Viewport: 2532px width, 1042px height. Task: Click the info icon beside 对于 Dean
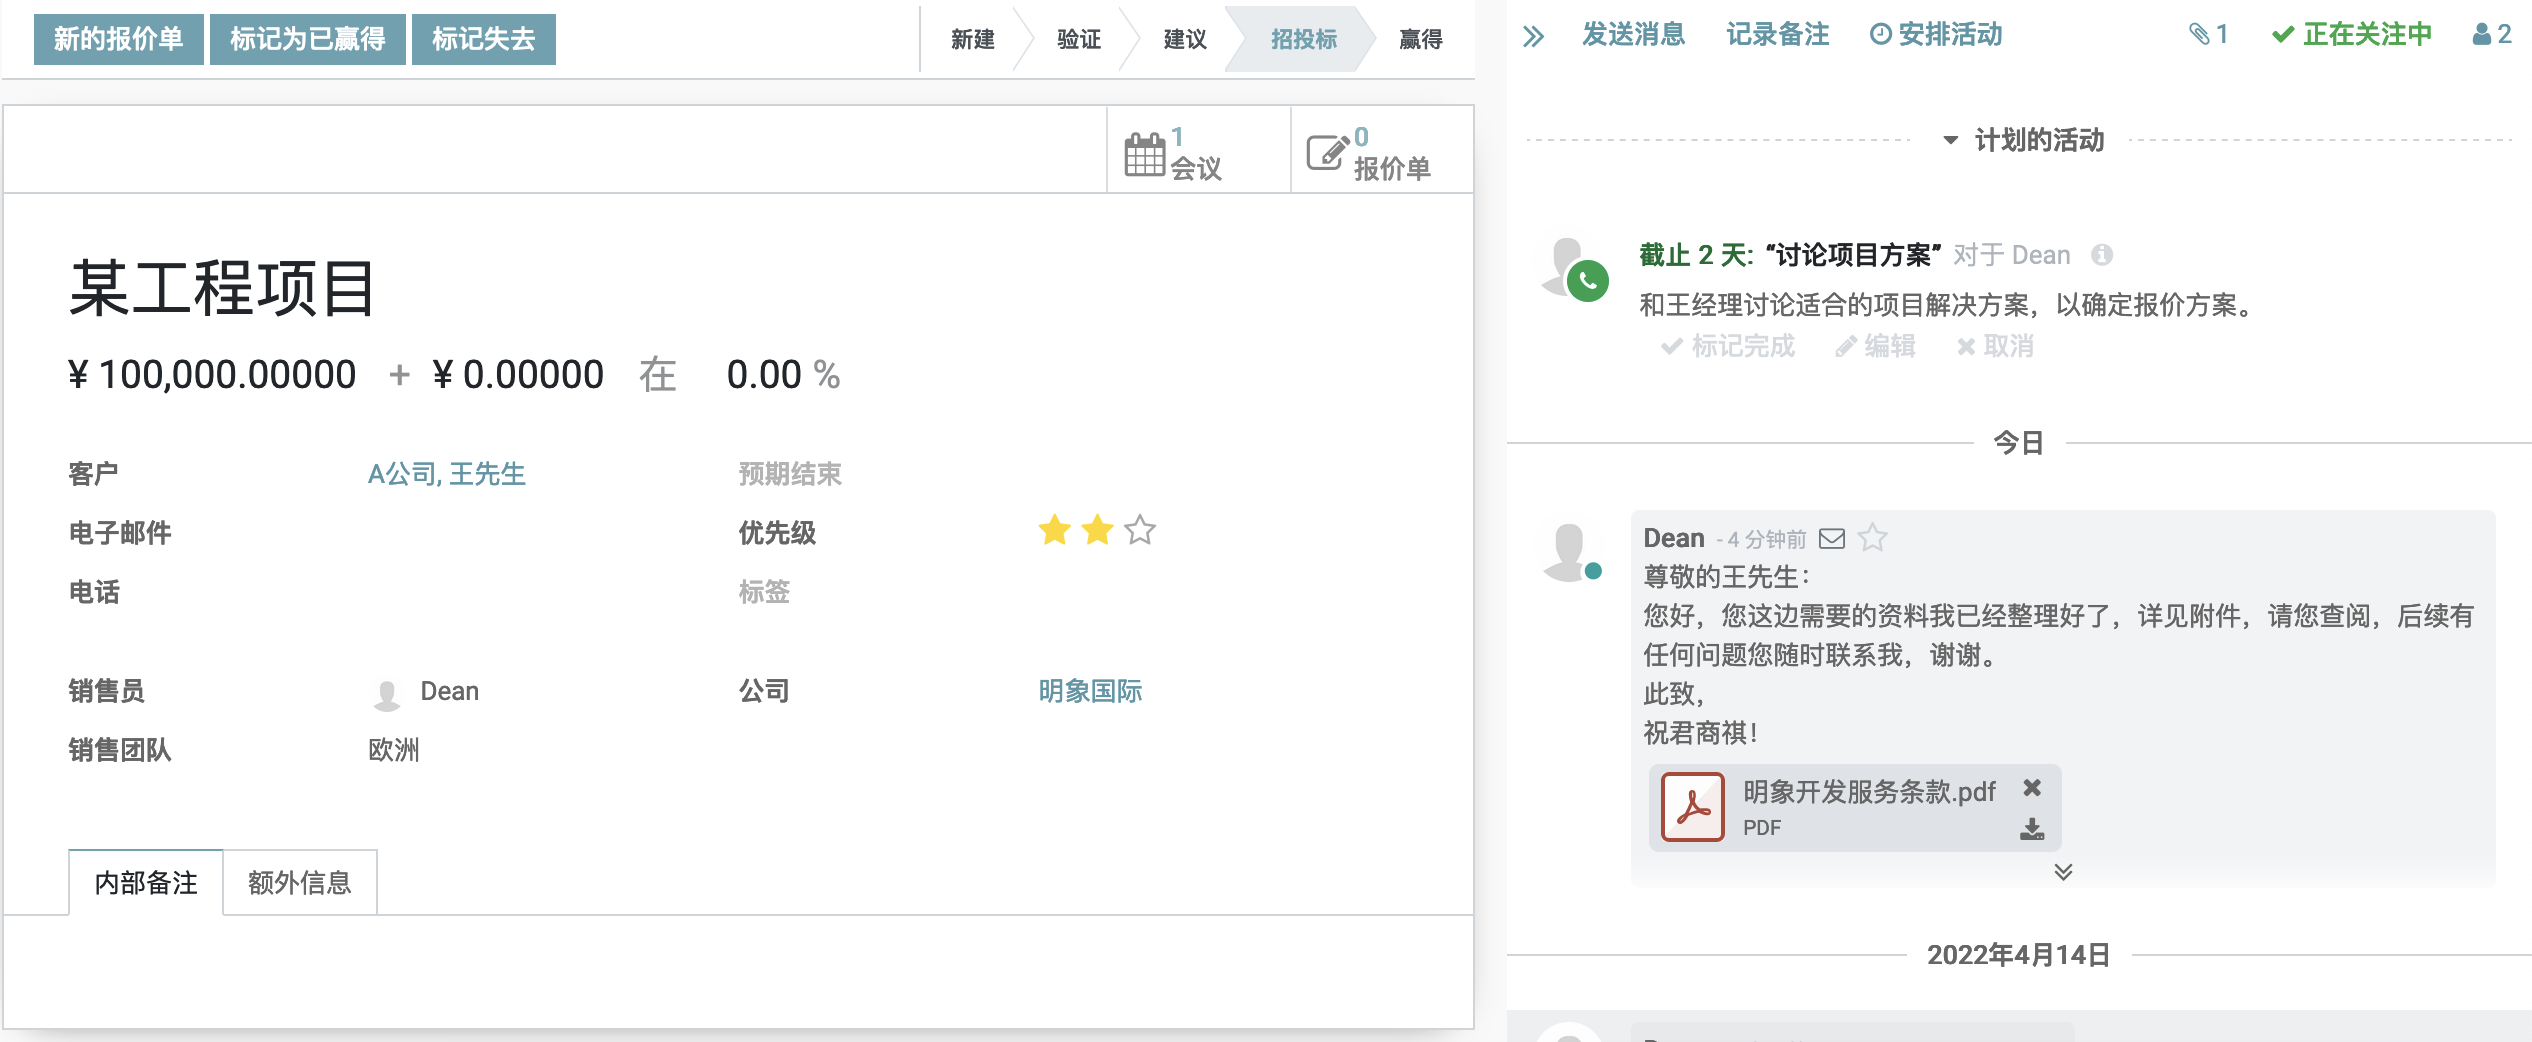pyautogui.click(x=2101, y=255)
